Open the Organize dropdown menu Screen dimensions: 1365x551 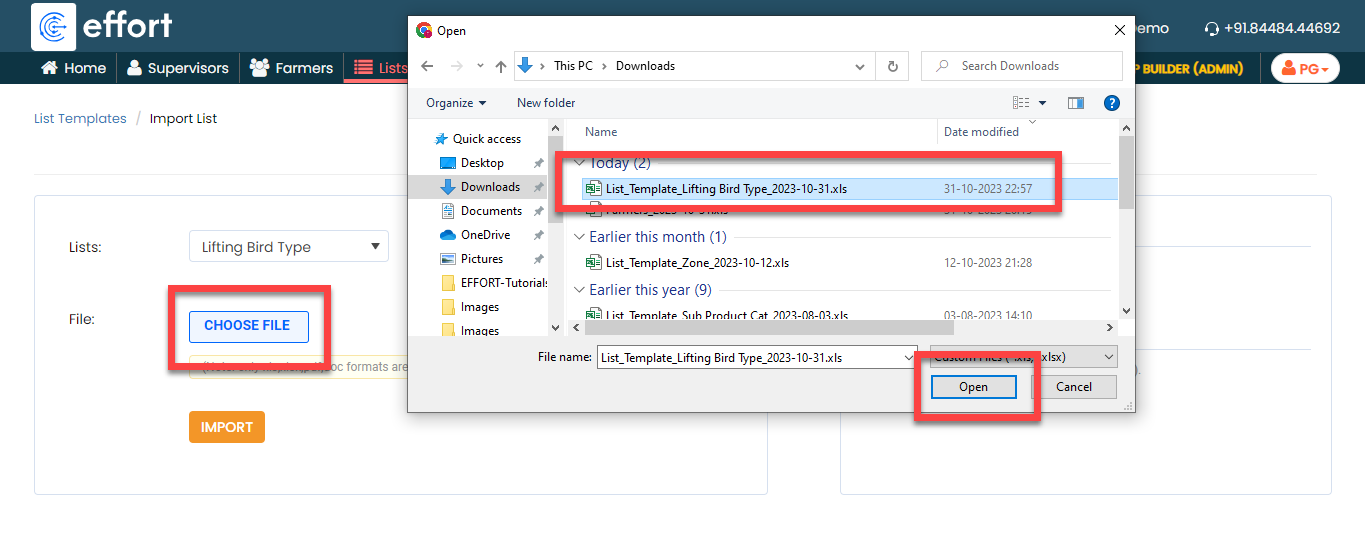tap(456, 103)
